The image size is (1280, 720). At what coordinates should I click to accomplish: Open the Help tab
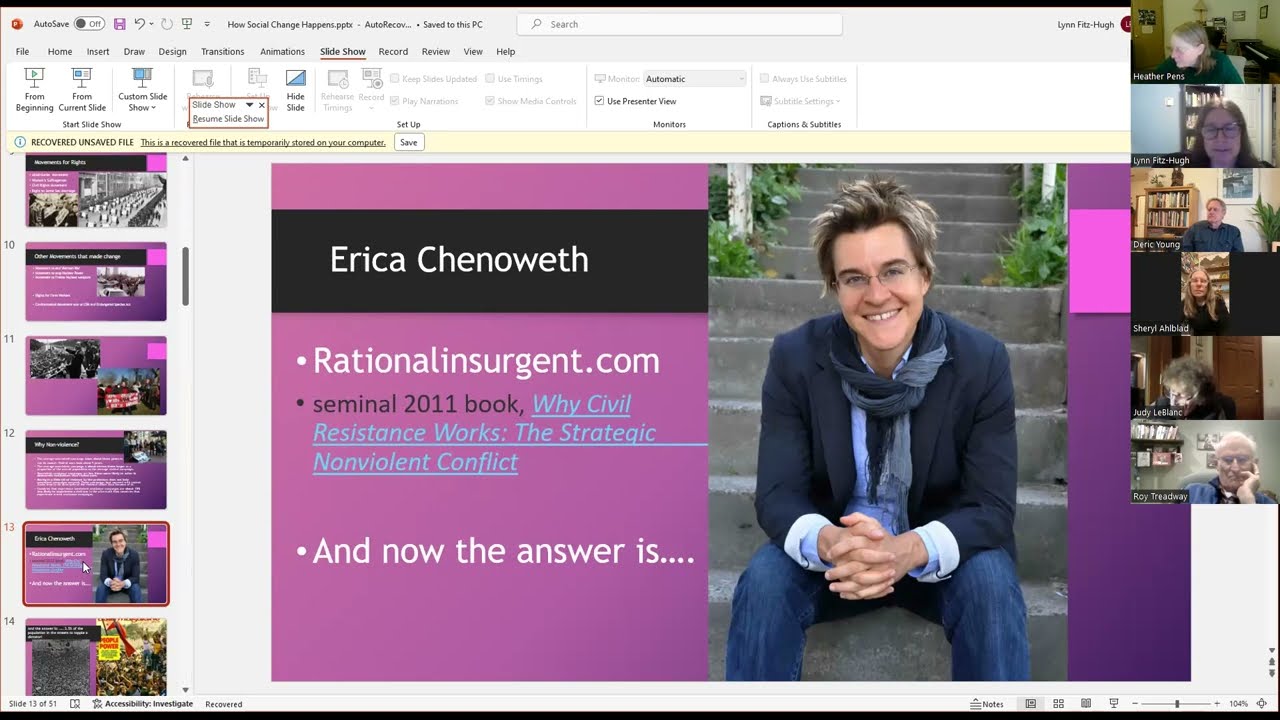pos(506,51)
